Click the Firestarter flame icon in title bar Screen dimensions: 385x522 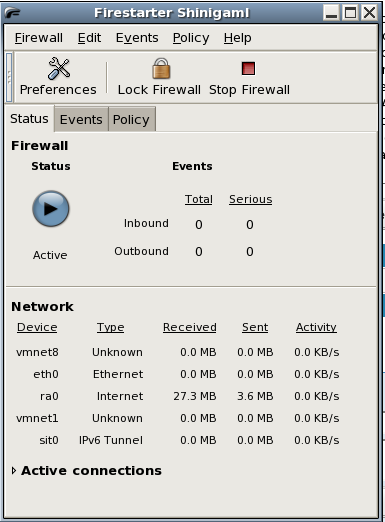13,13
